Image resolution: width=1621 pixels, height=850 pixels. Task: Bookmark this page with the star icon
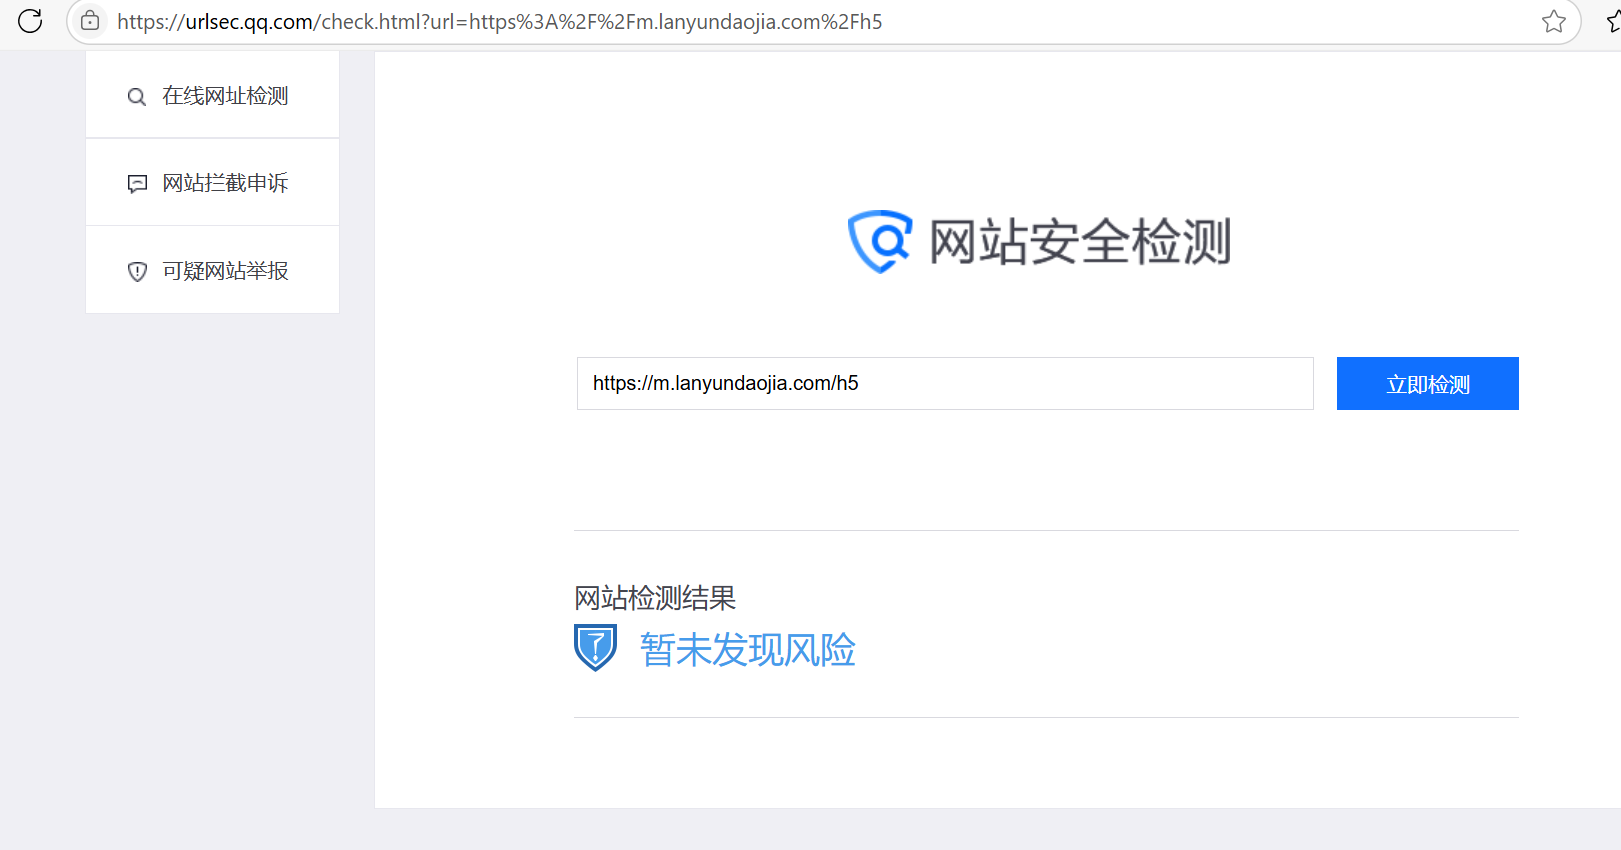(x=1553, y=21)
